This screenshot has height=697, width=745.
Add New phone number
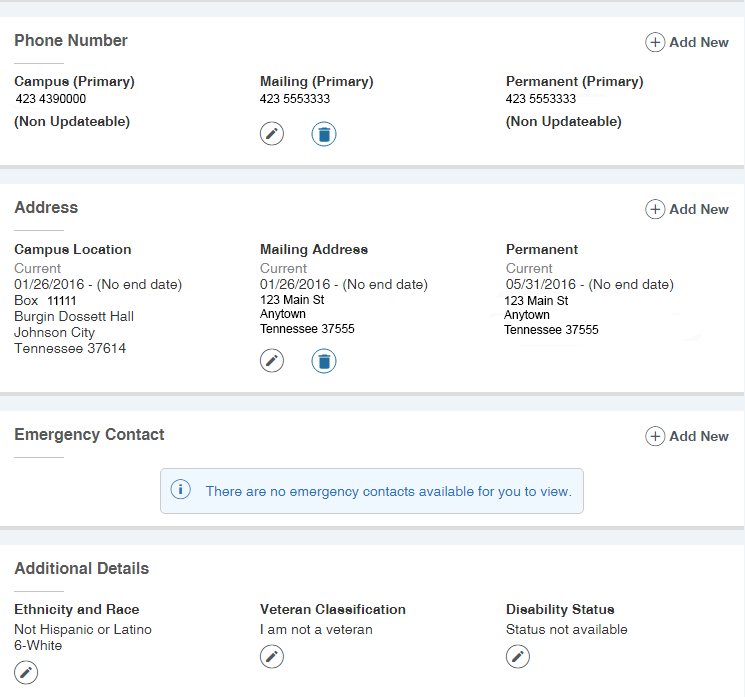[x=687, y=42]
